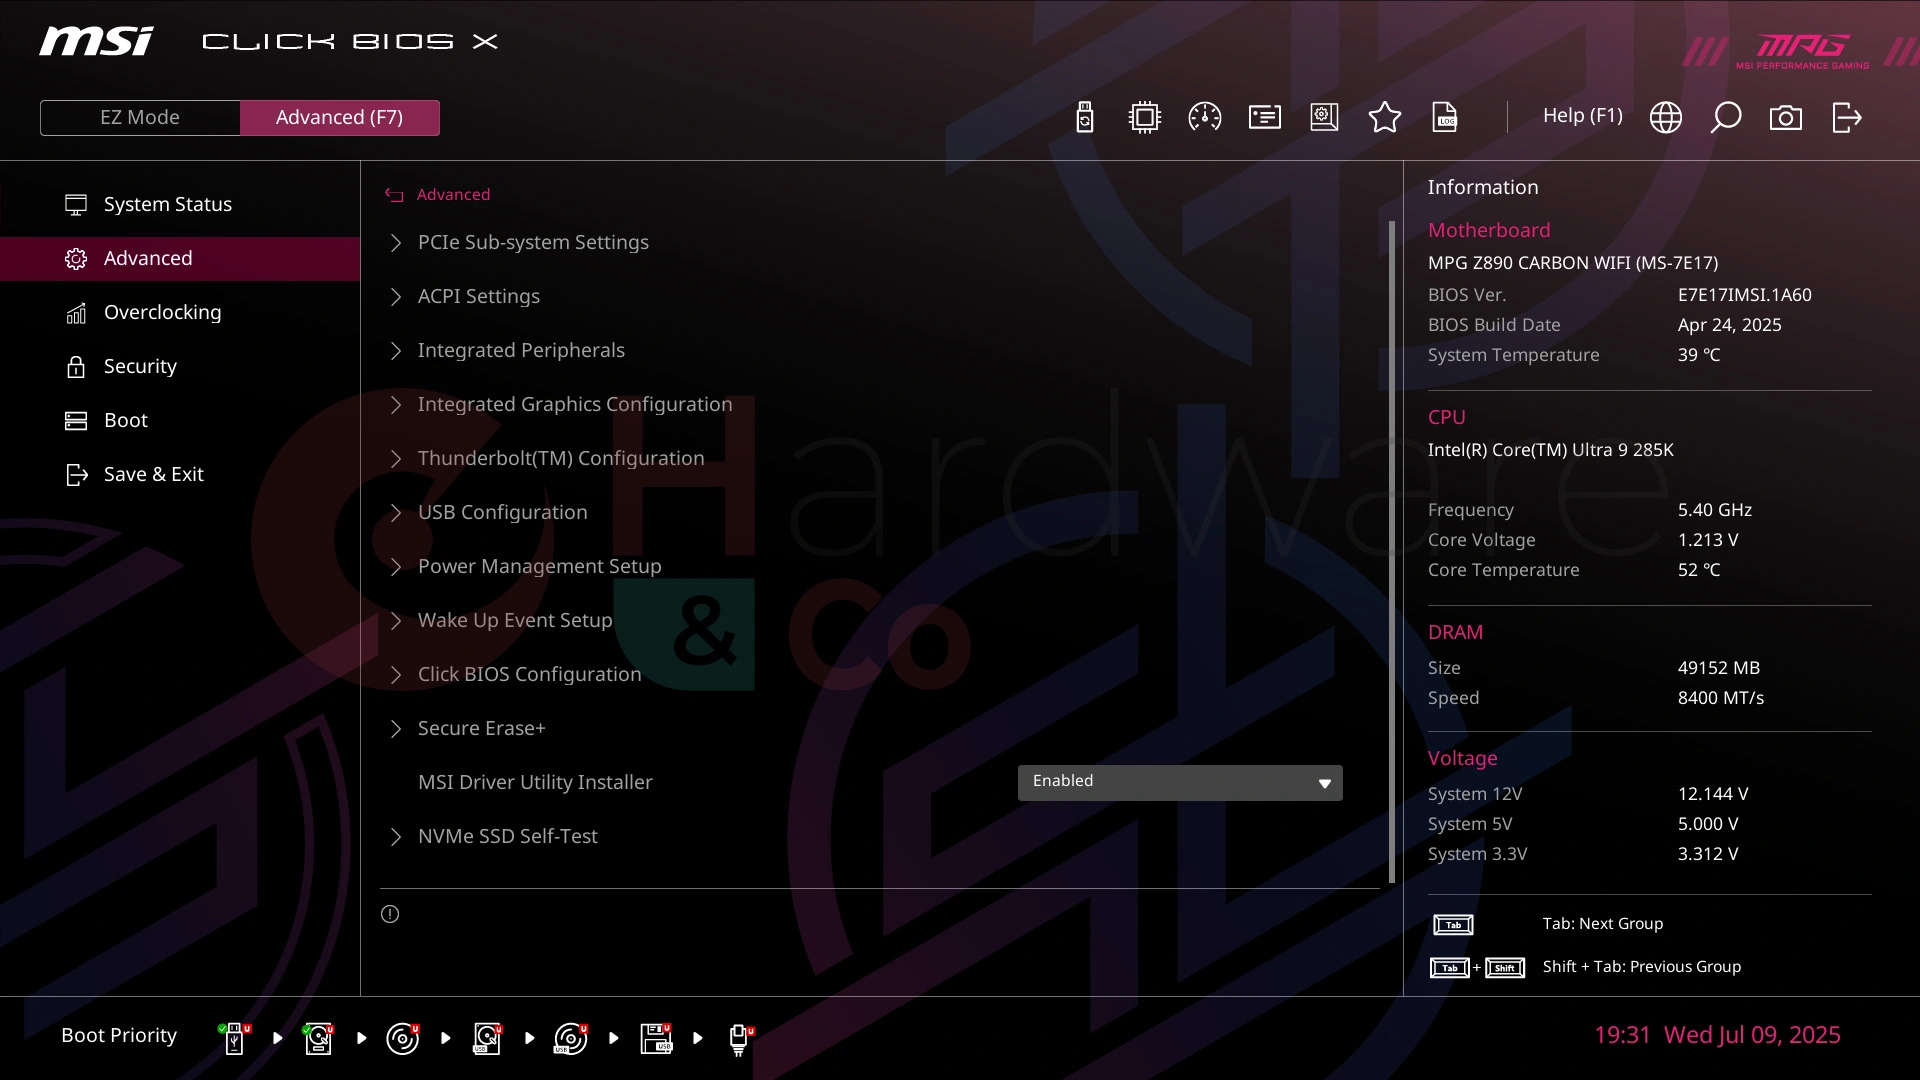
Task: Click the exit arrow icon in toolbar
Action: (1846, 117)
